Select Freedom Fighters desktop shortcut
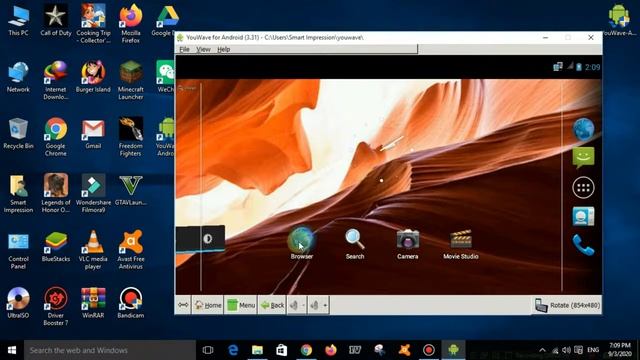The width and height of the screenshot is (640, 360). (x=131, y=137)
